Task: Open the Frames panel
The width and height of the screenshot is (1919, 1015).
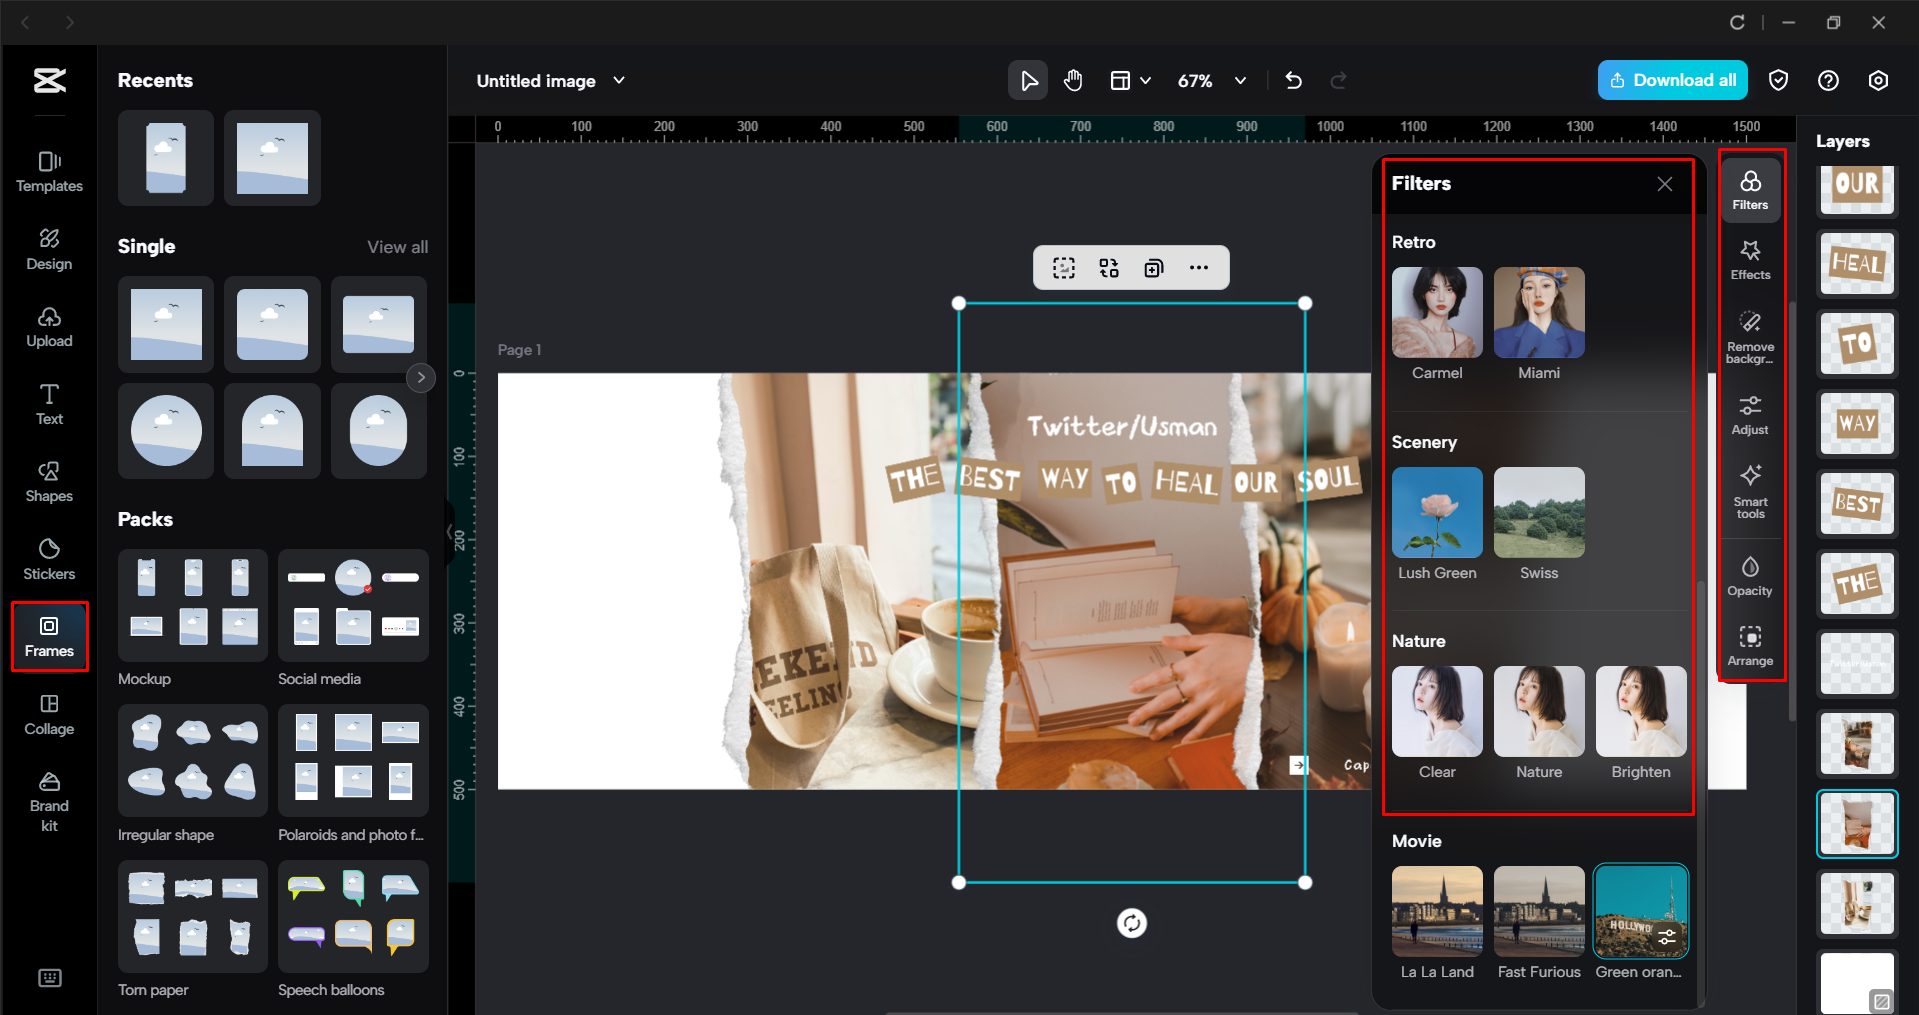Action: tap(49, 637)
